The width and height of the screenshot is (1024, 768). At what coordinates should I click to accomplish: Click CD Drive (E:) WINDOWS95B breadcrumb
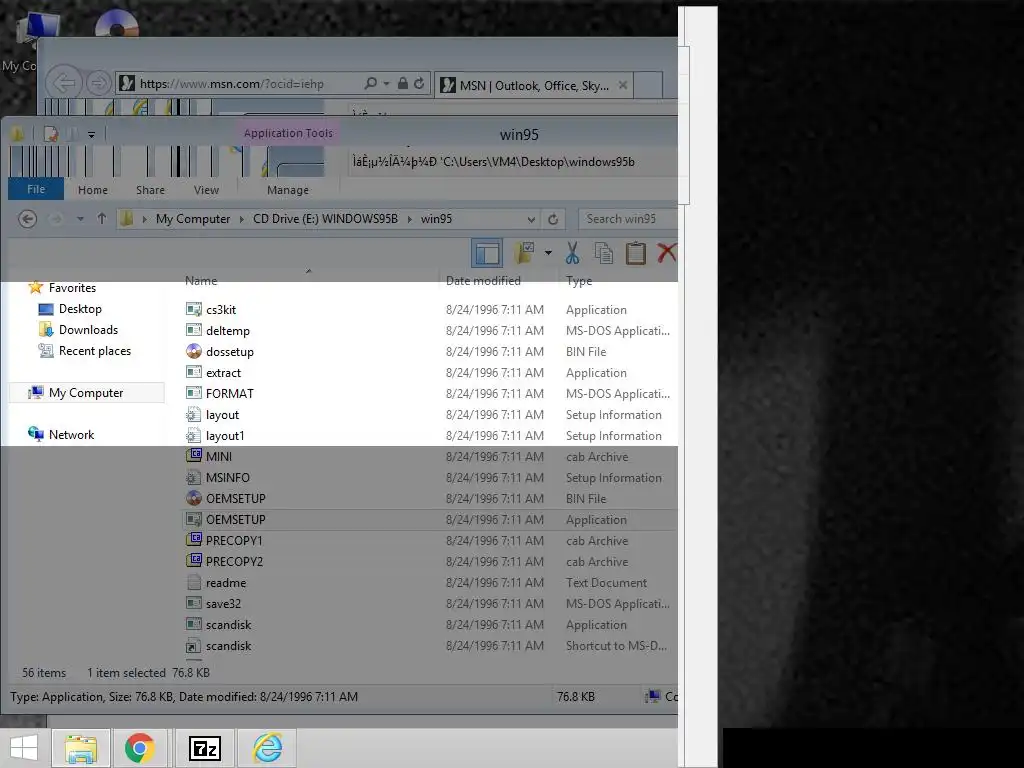[x=325, y=219]
